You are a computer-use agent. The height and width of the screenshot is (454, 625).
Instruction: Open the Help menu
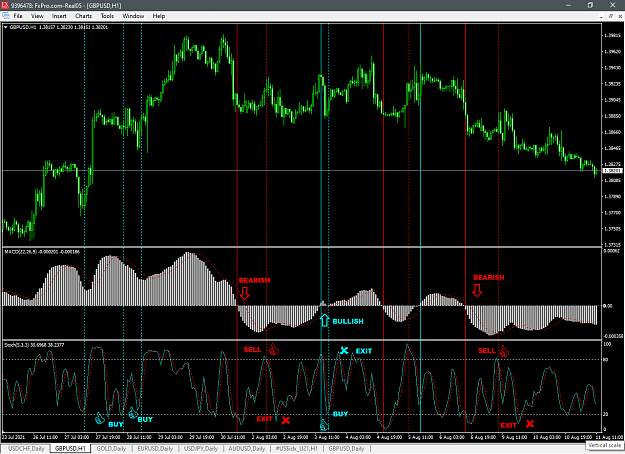point(159,16)
